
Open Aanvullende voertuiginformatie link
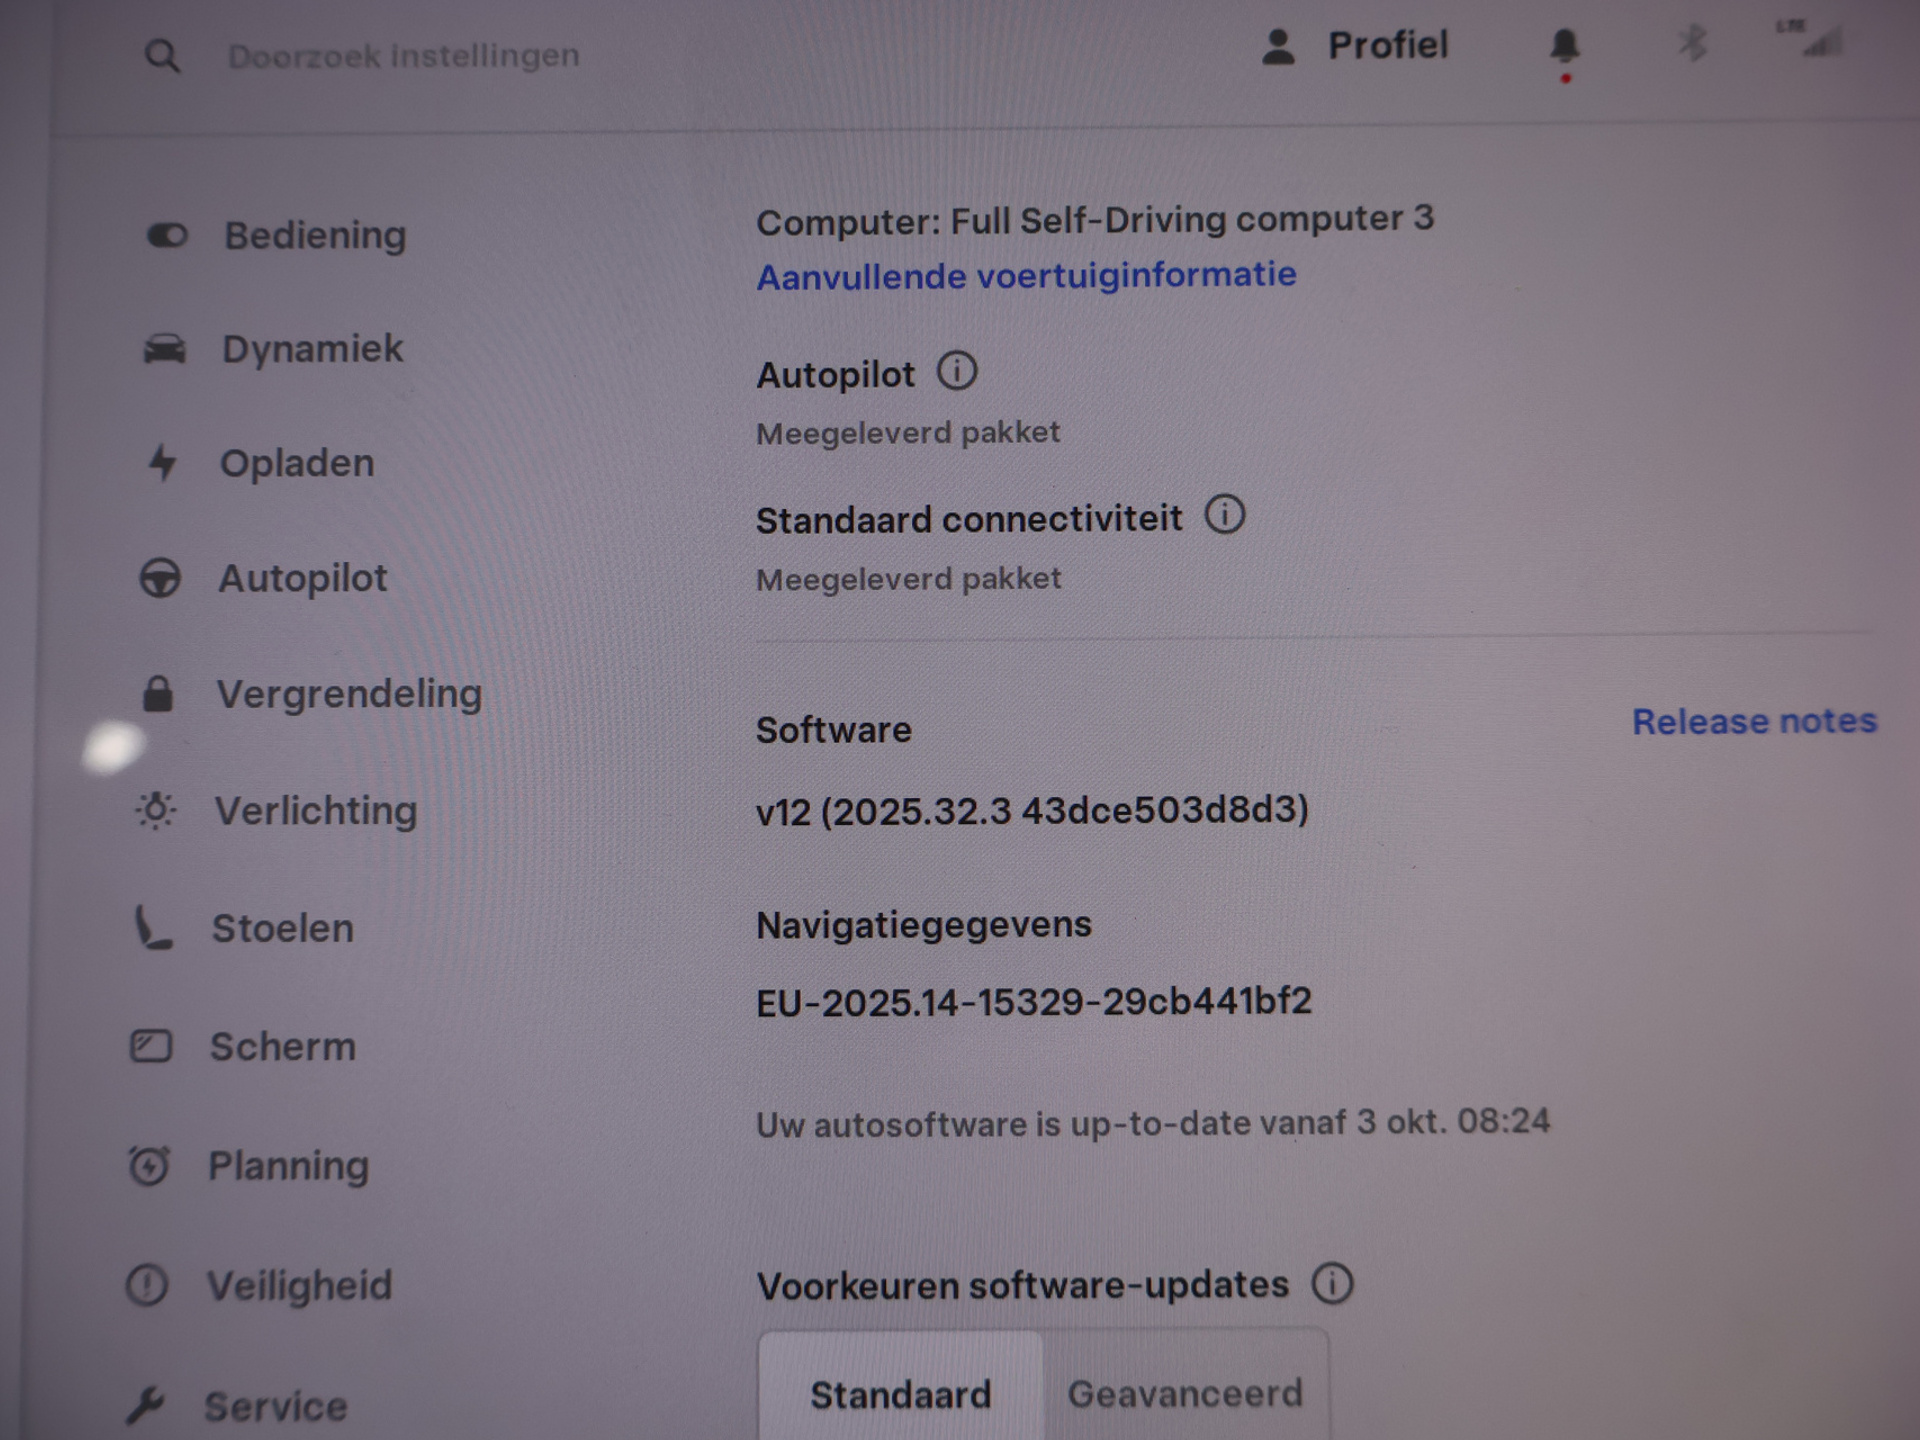1026,276
